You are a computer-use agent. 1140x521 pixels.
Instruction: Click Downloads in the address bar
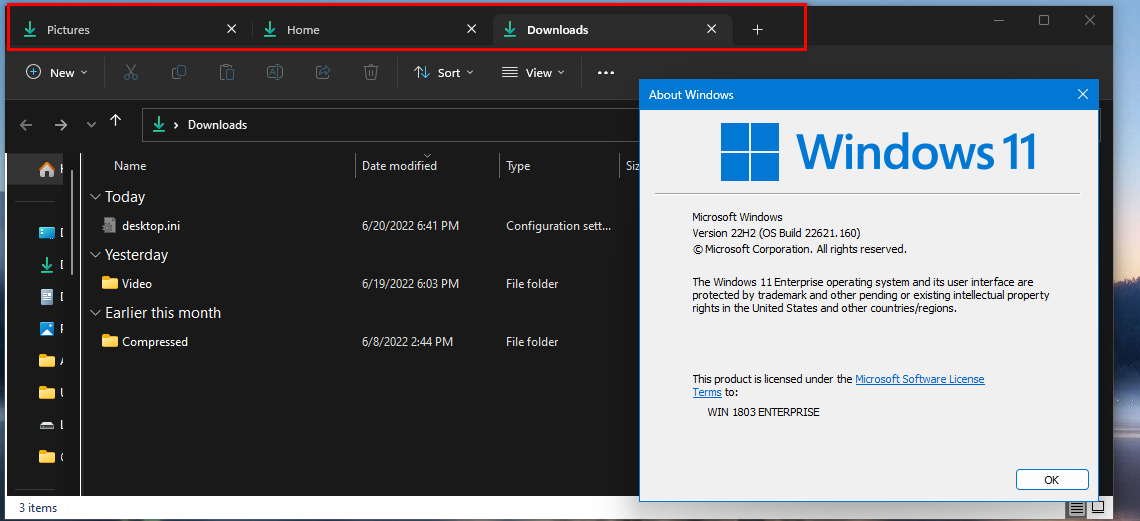tap(217, 125)
